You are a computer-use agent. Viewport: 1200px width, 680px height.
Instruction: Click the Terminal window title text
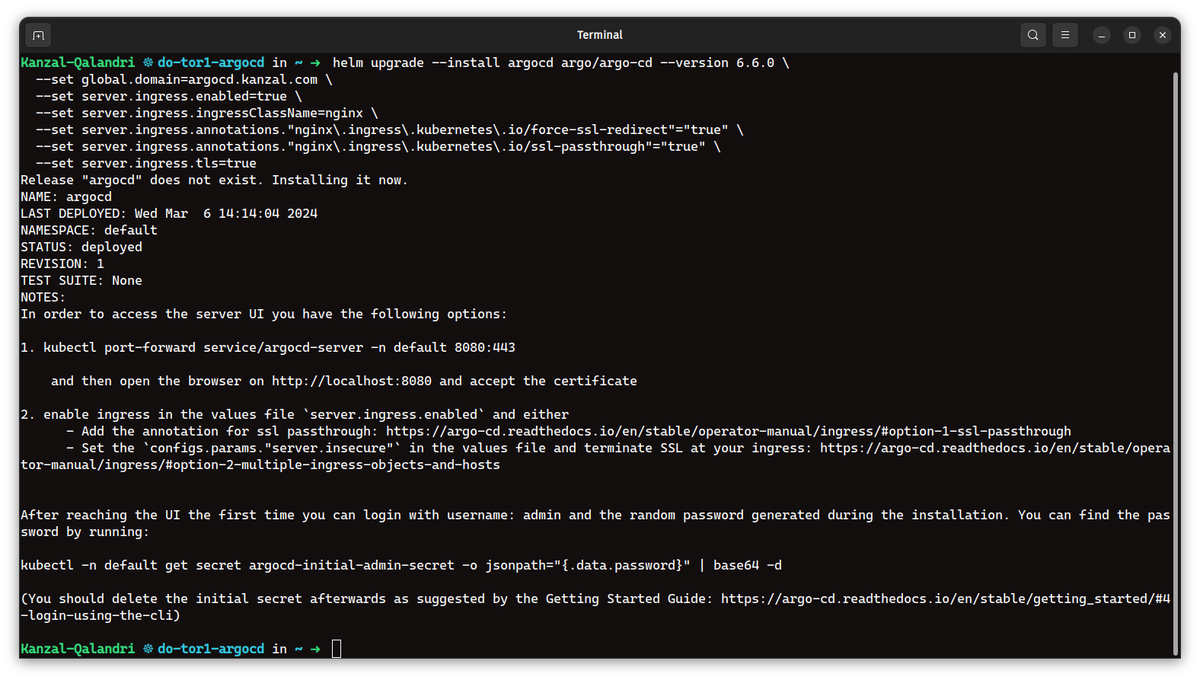[x=600, y=35]
